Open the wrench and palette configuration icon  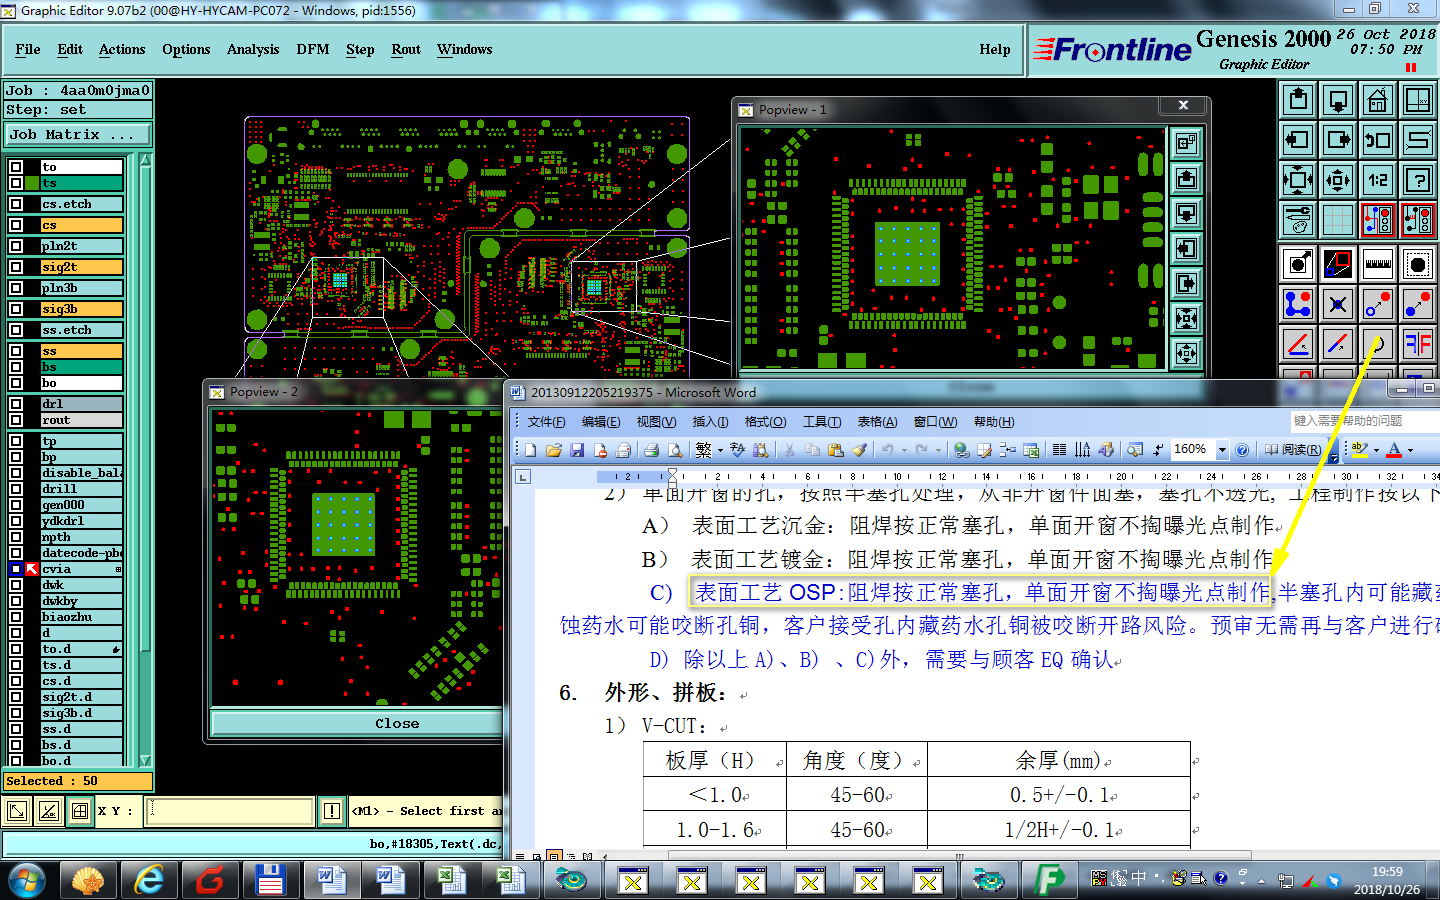coord(1298,220)
